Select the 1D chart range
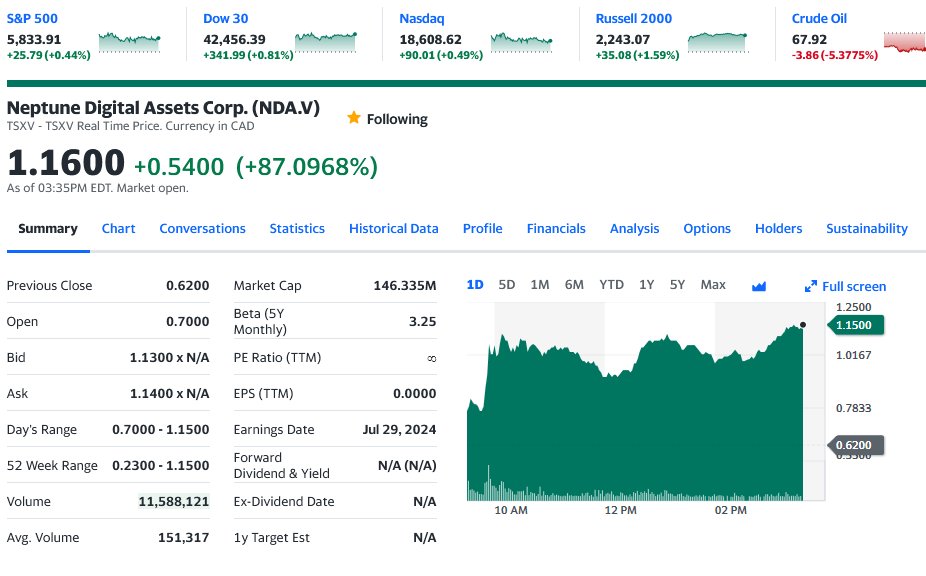The width and height of the screenshot is (926, 576). tap(475, 285)
